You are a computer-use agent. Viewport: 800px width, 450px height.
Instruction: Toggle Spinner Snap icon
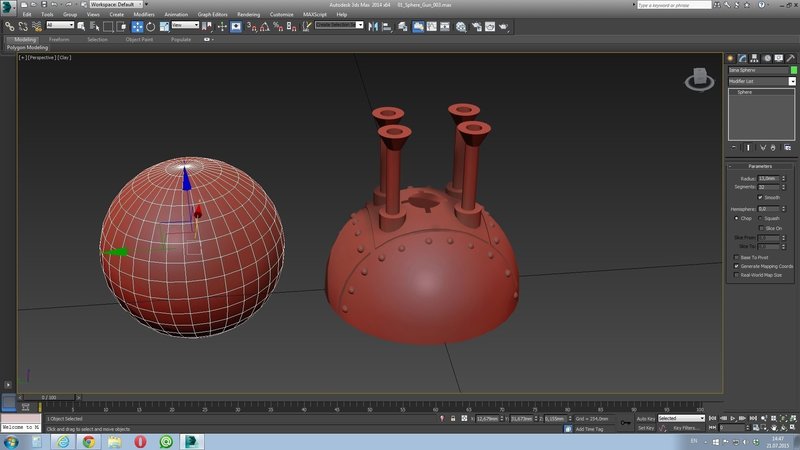point(291,26)
